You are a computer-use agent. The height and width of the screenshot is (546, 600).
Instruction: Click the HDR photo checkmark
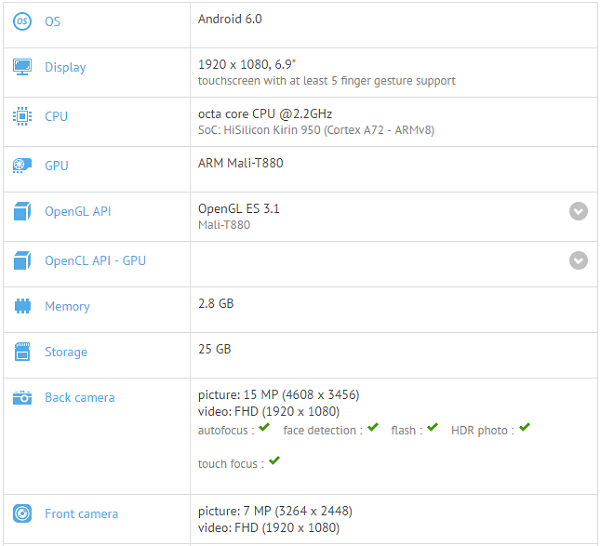(x=524, y=428)
